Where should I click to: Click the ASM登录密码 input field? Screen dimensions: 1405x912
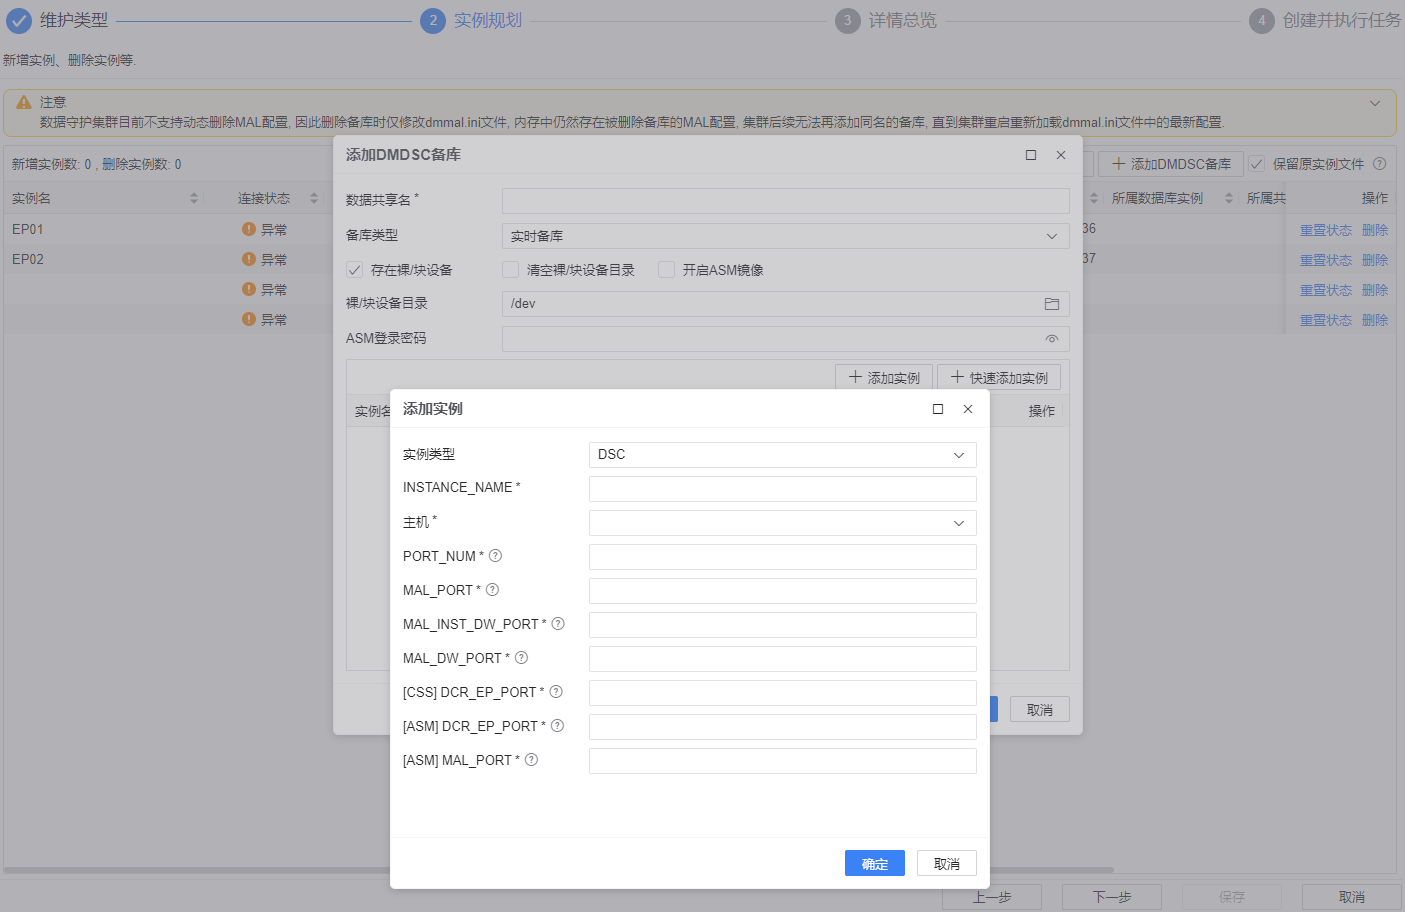tap(786, 339)
